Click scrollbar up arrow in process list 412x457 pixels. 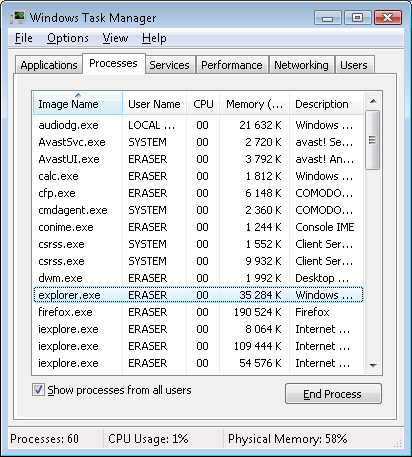tap(373, 101)
